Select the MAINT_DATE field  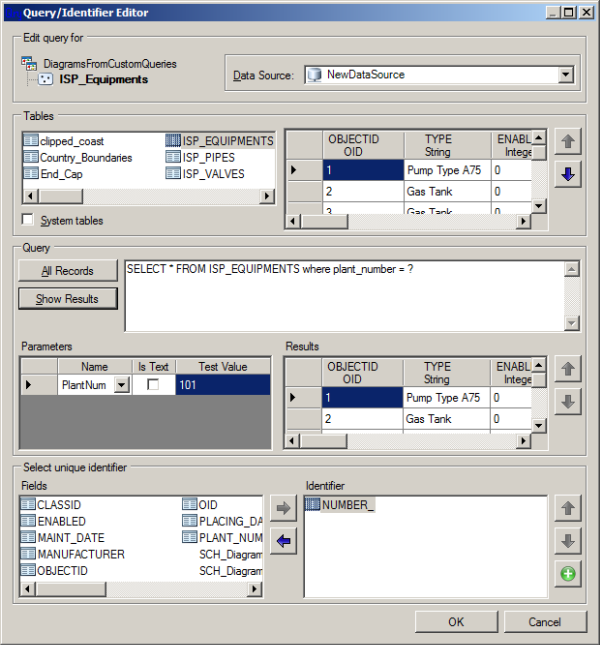click(x=63, y=538)
